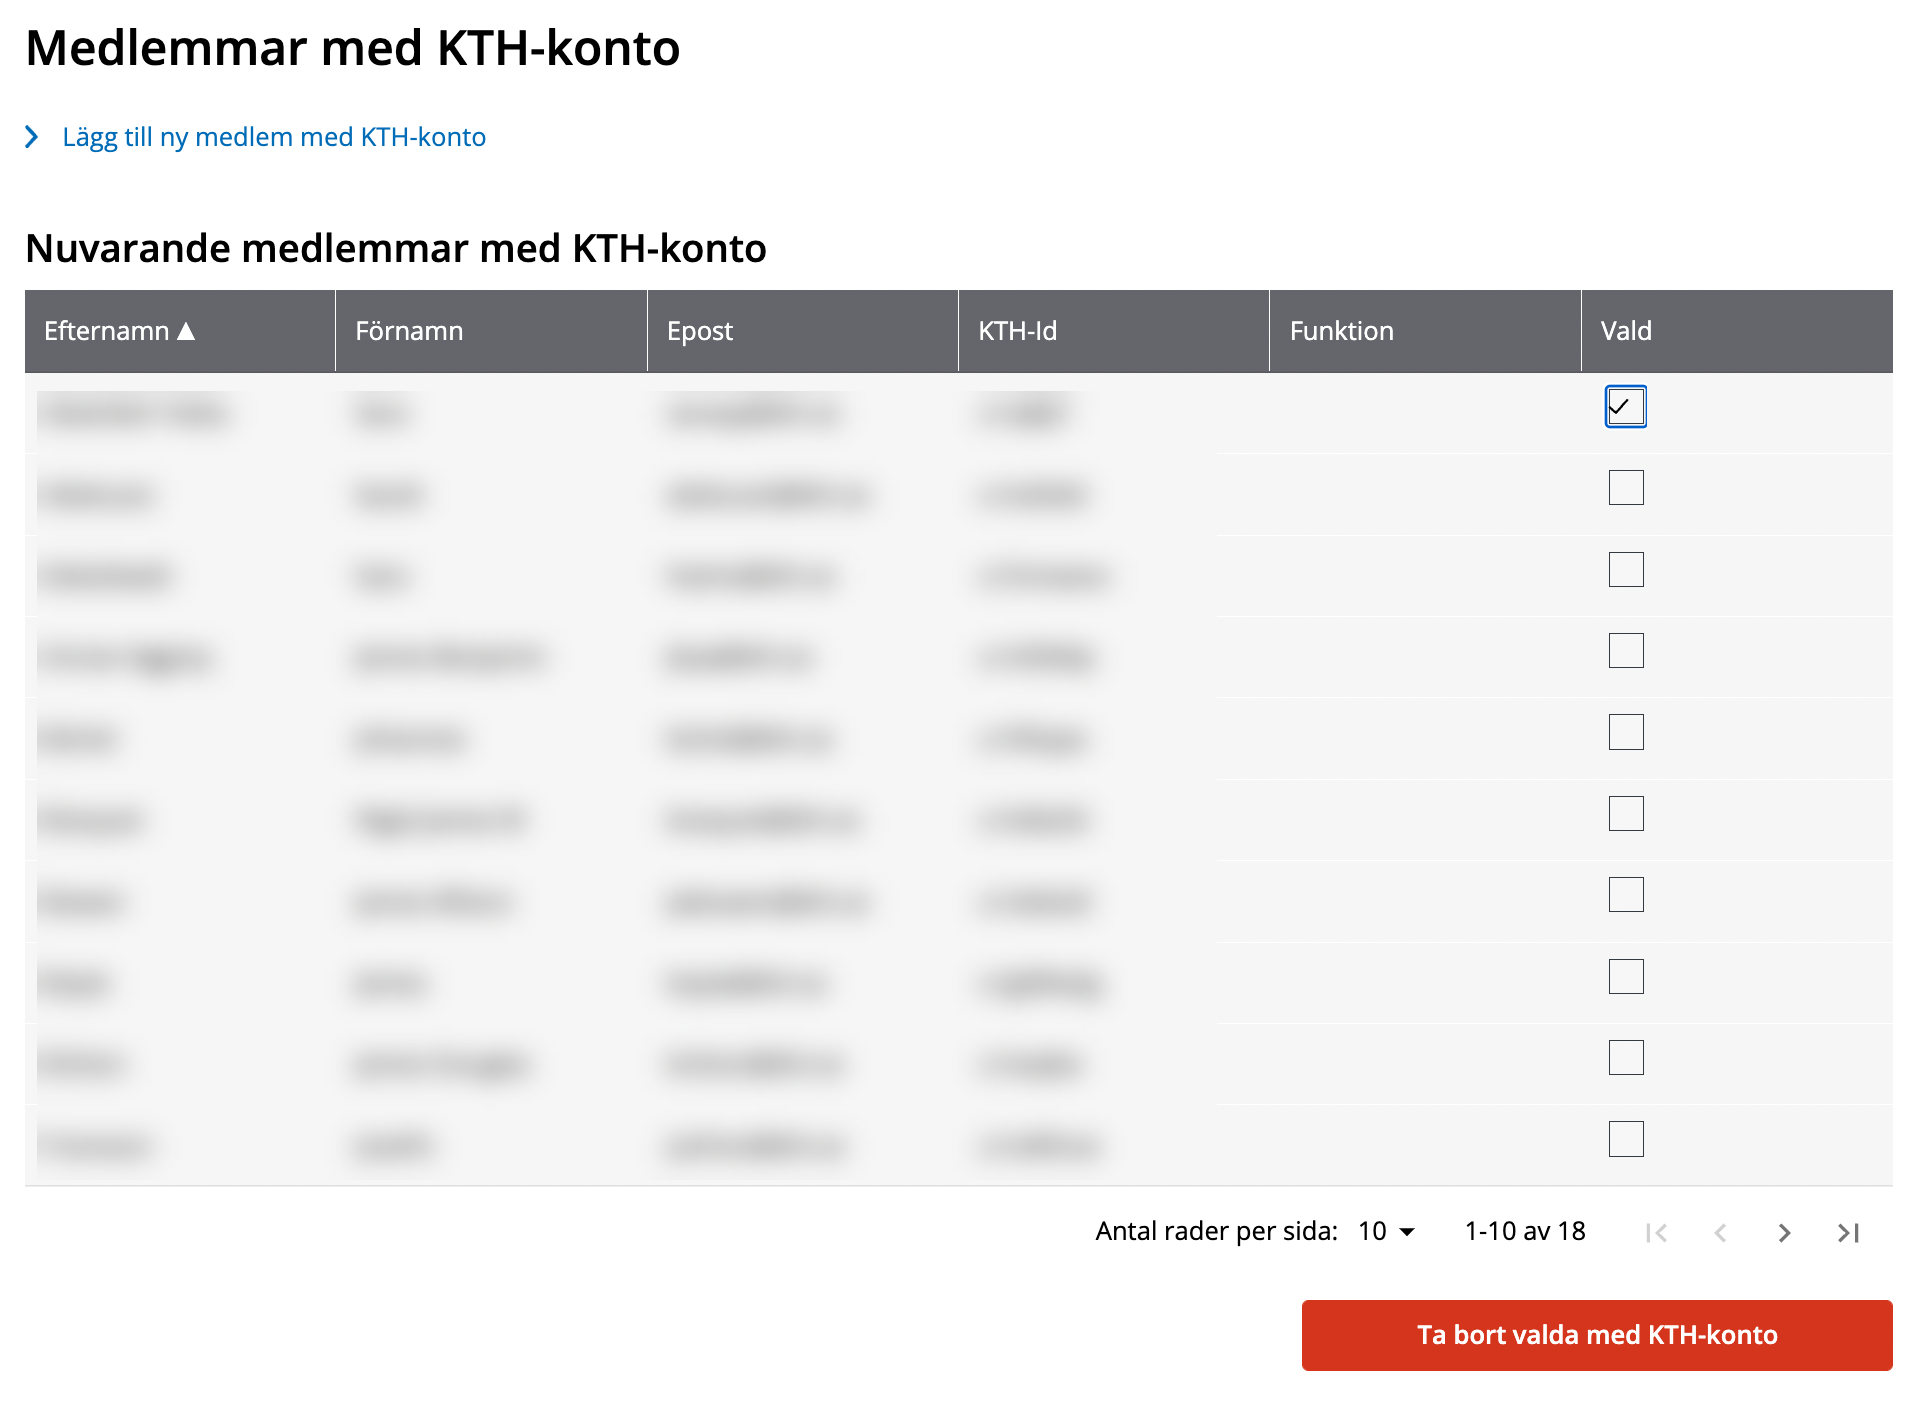Expand Lägg till ny medlem med KTH-konto
This screenshot has height=1406, width=1920.
pos(273,137)
